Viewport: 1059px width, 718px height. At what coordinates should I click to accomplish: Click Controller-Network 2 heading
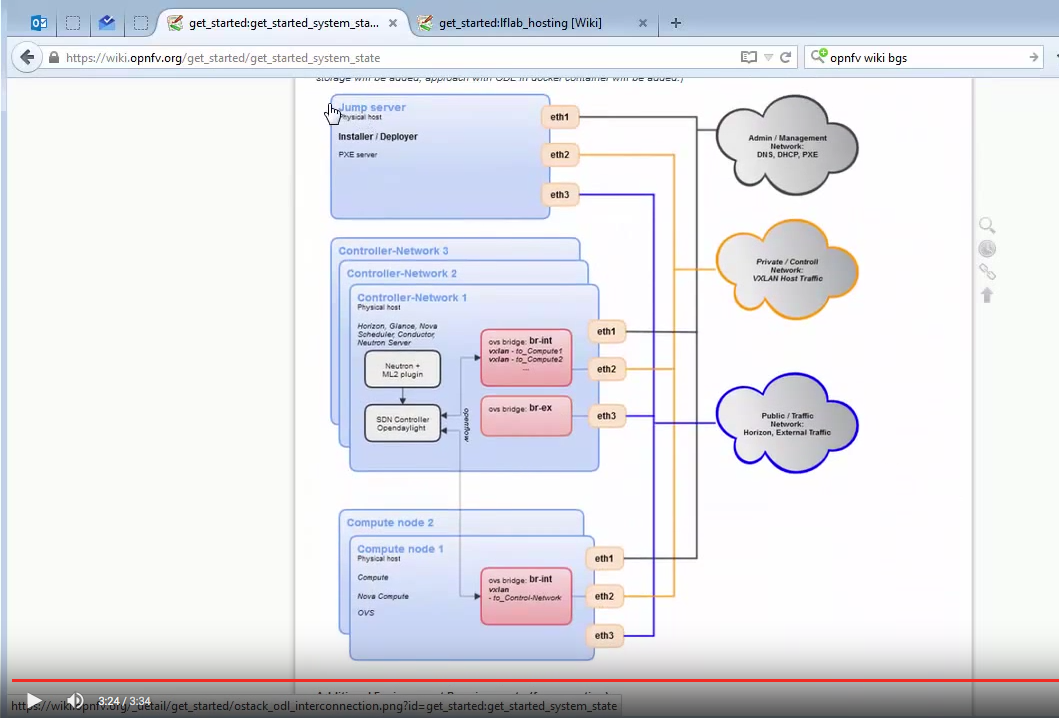point(401,274)
